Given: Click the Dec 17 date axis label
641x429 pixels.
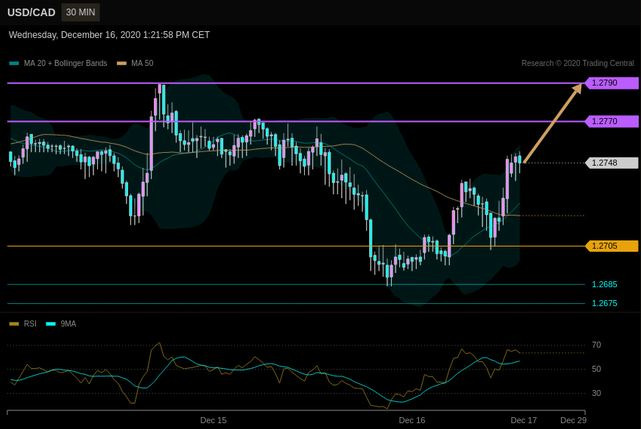Looking at the screenshot, I should [x=524, y=420].
